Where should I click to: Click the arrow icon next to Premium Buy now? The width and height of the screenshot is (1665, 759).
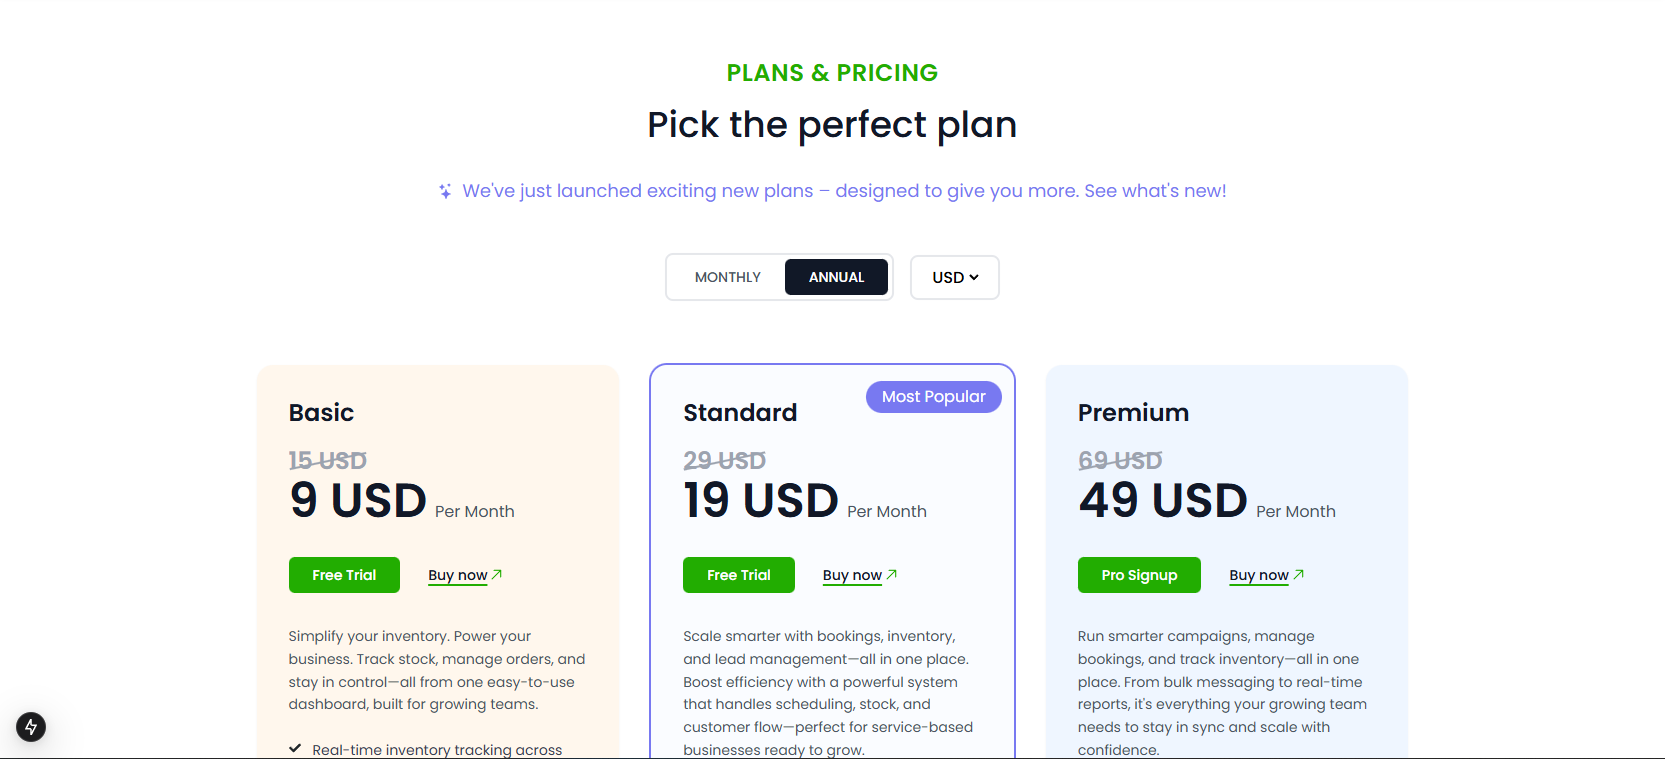coord(1299,575)
